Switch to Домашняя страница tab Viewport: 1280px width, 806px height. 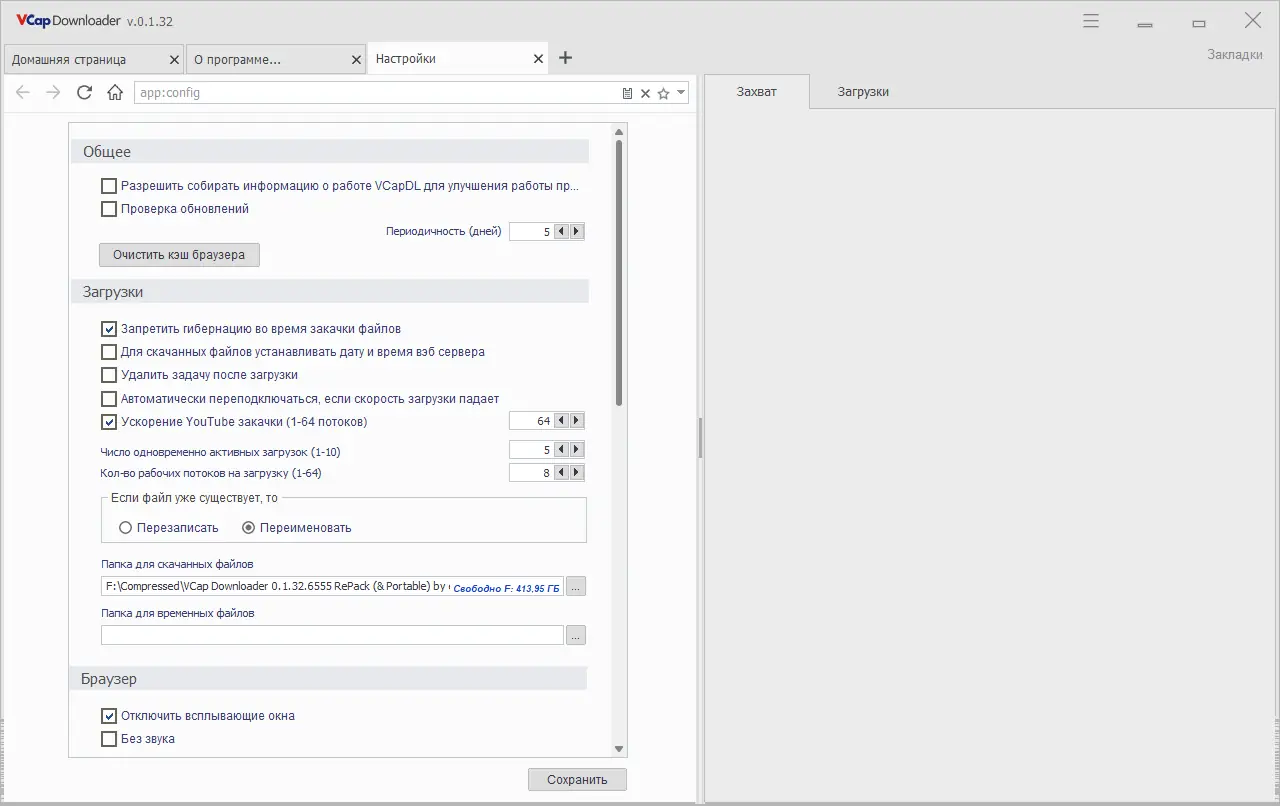click(94, 59)
